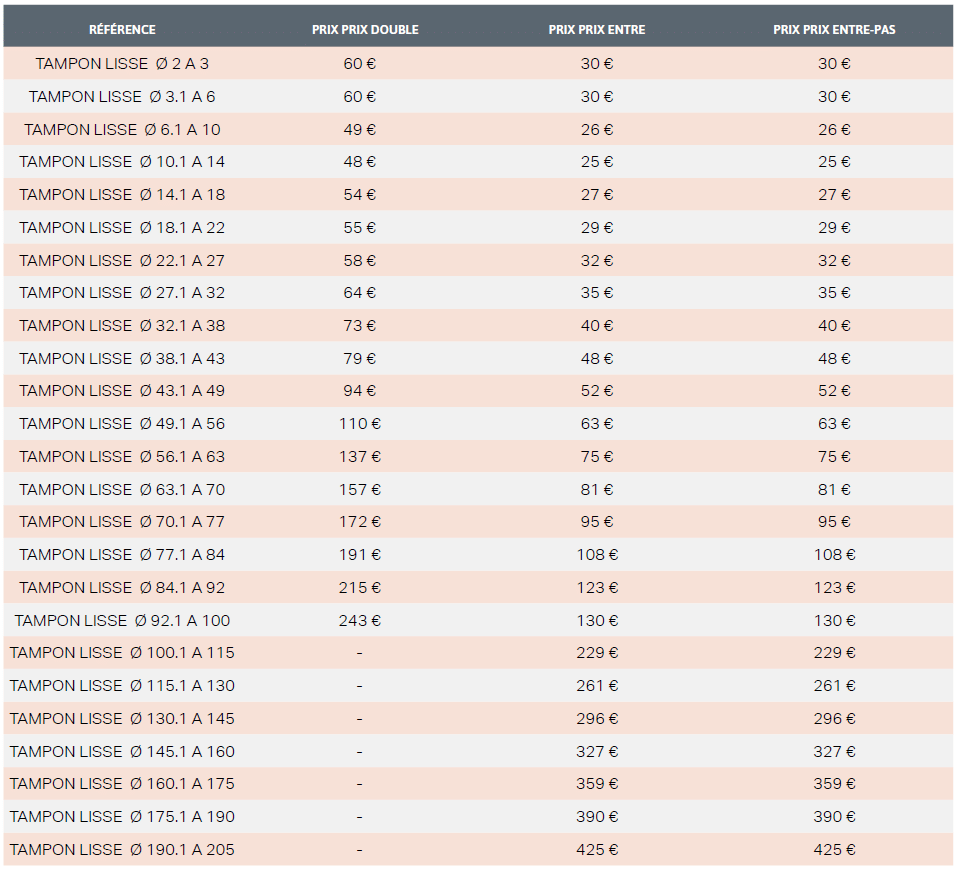Select the TAMPON LISSE Ø 22.1 A 27 row label
This screenshot has height=869, width=956.
coord(122,260)
